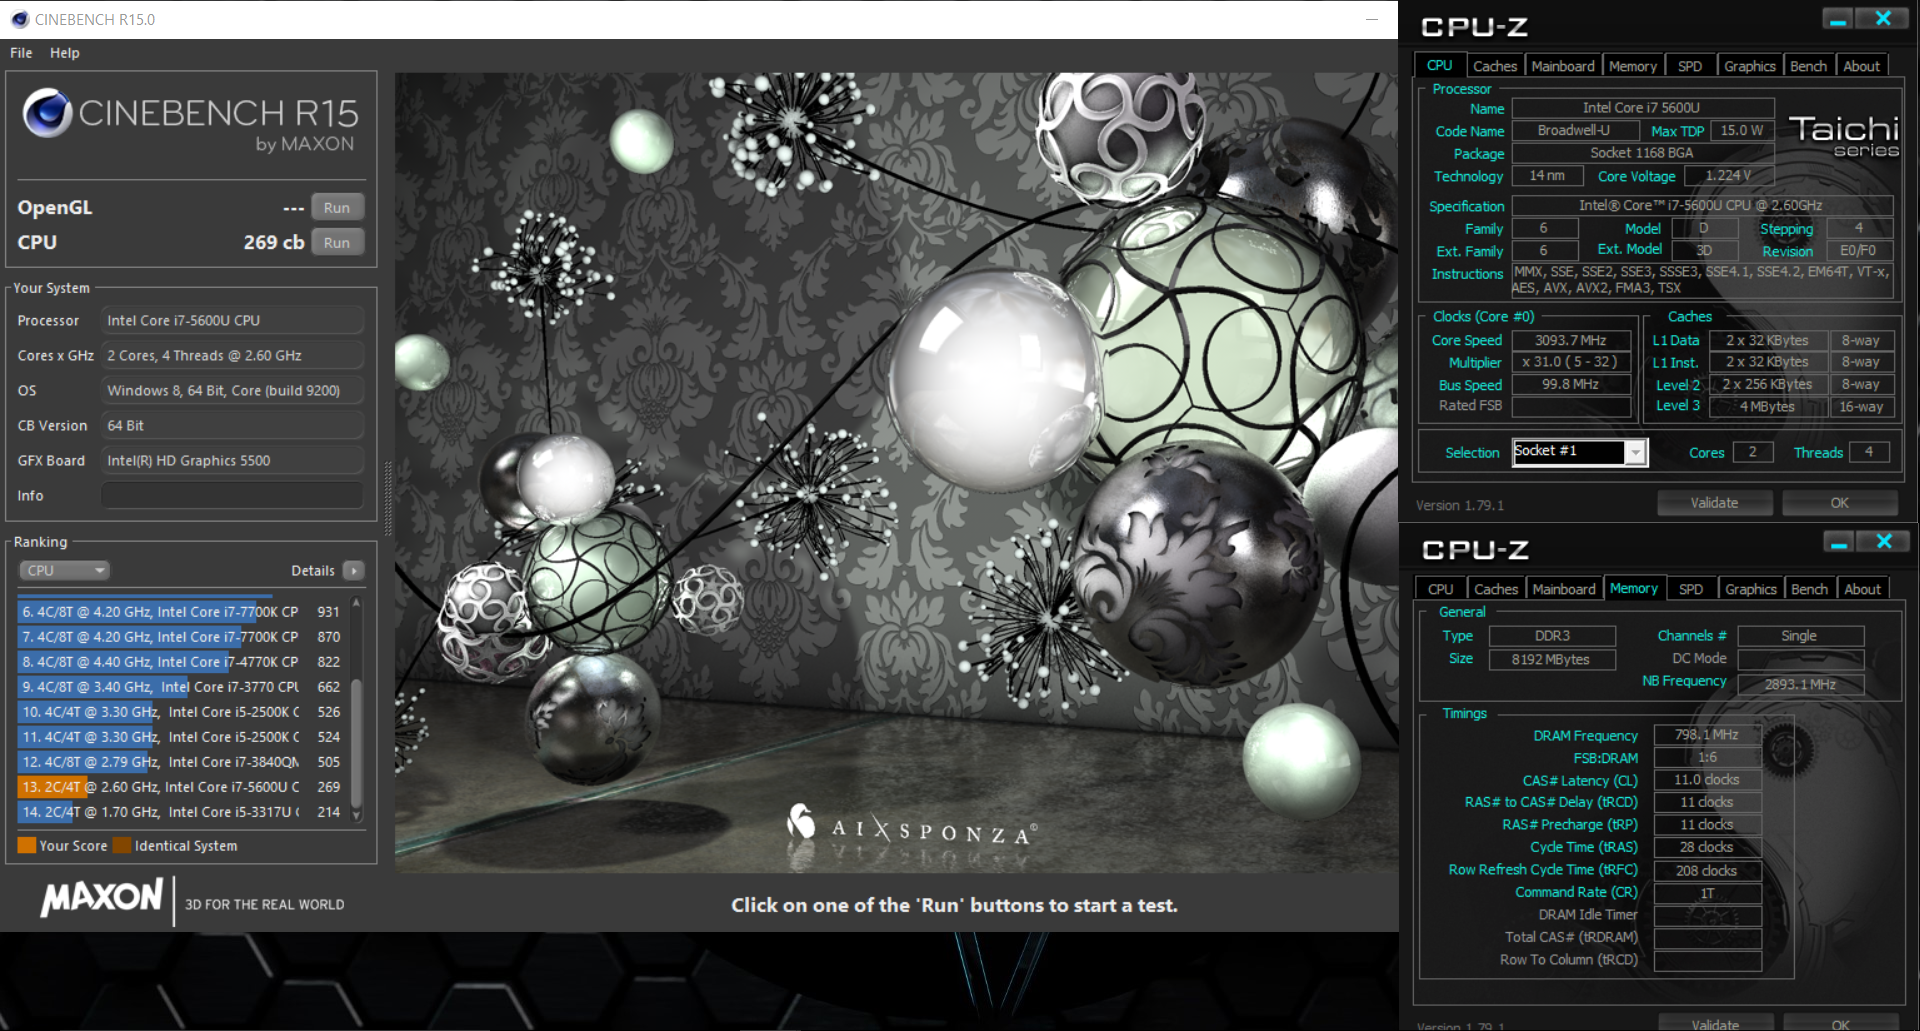The width and height of the screenshot is (1920, 1031).
Task: Click the memory Size value 8192 MBytes
Action: click(x=1552, y=660)
